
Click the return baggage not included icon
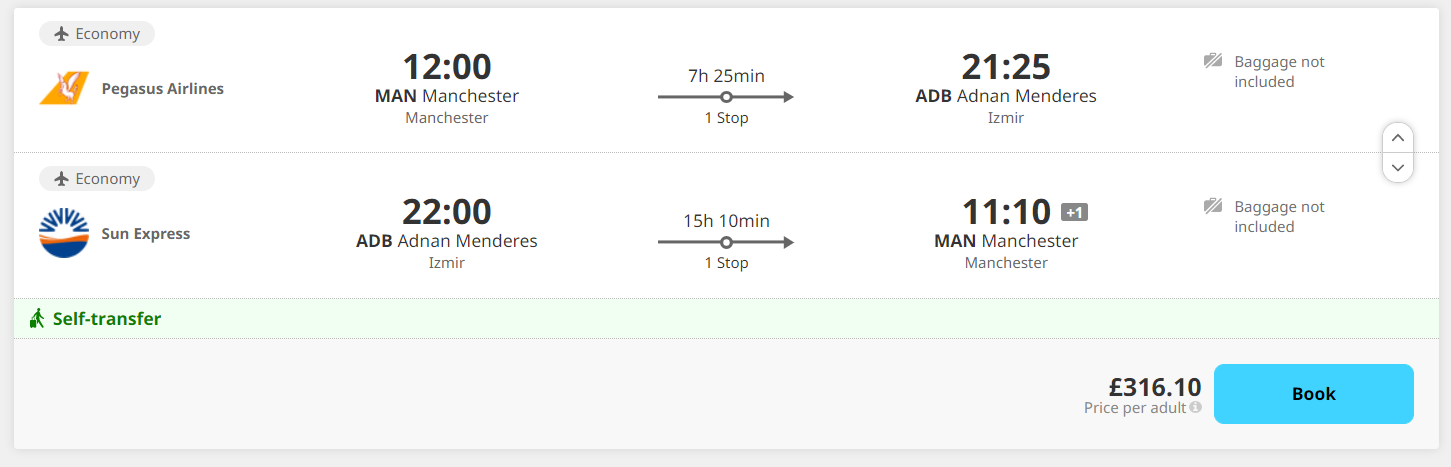click(1213, 206)
